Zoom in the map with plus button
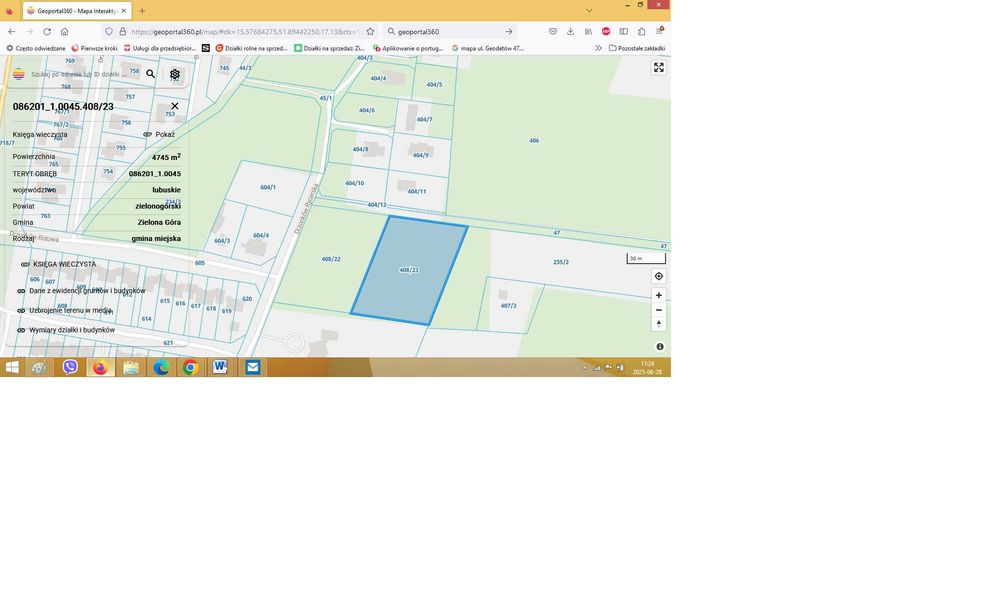This screenshot has width=1000, height=595. pos(659,295)
